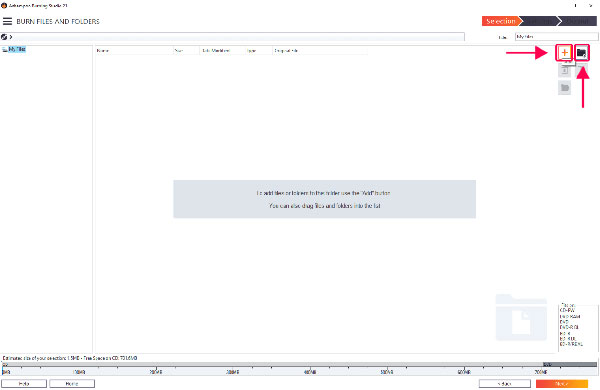The height and width of the screenshot is (390, 600).
Task: Open the hamburger menu
Action: (7, 21)
